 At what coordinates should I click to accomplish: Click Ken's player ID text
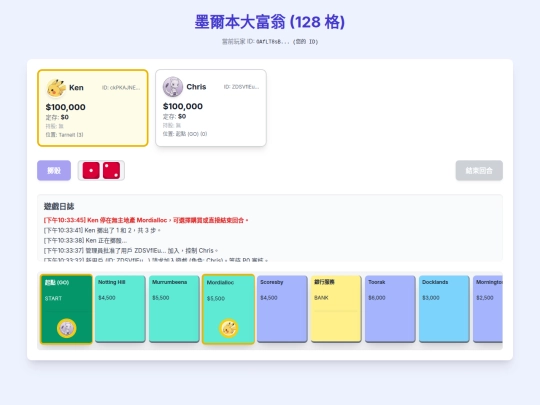click(x=121, y=88)
